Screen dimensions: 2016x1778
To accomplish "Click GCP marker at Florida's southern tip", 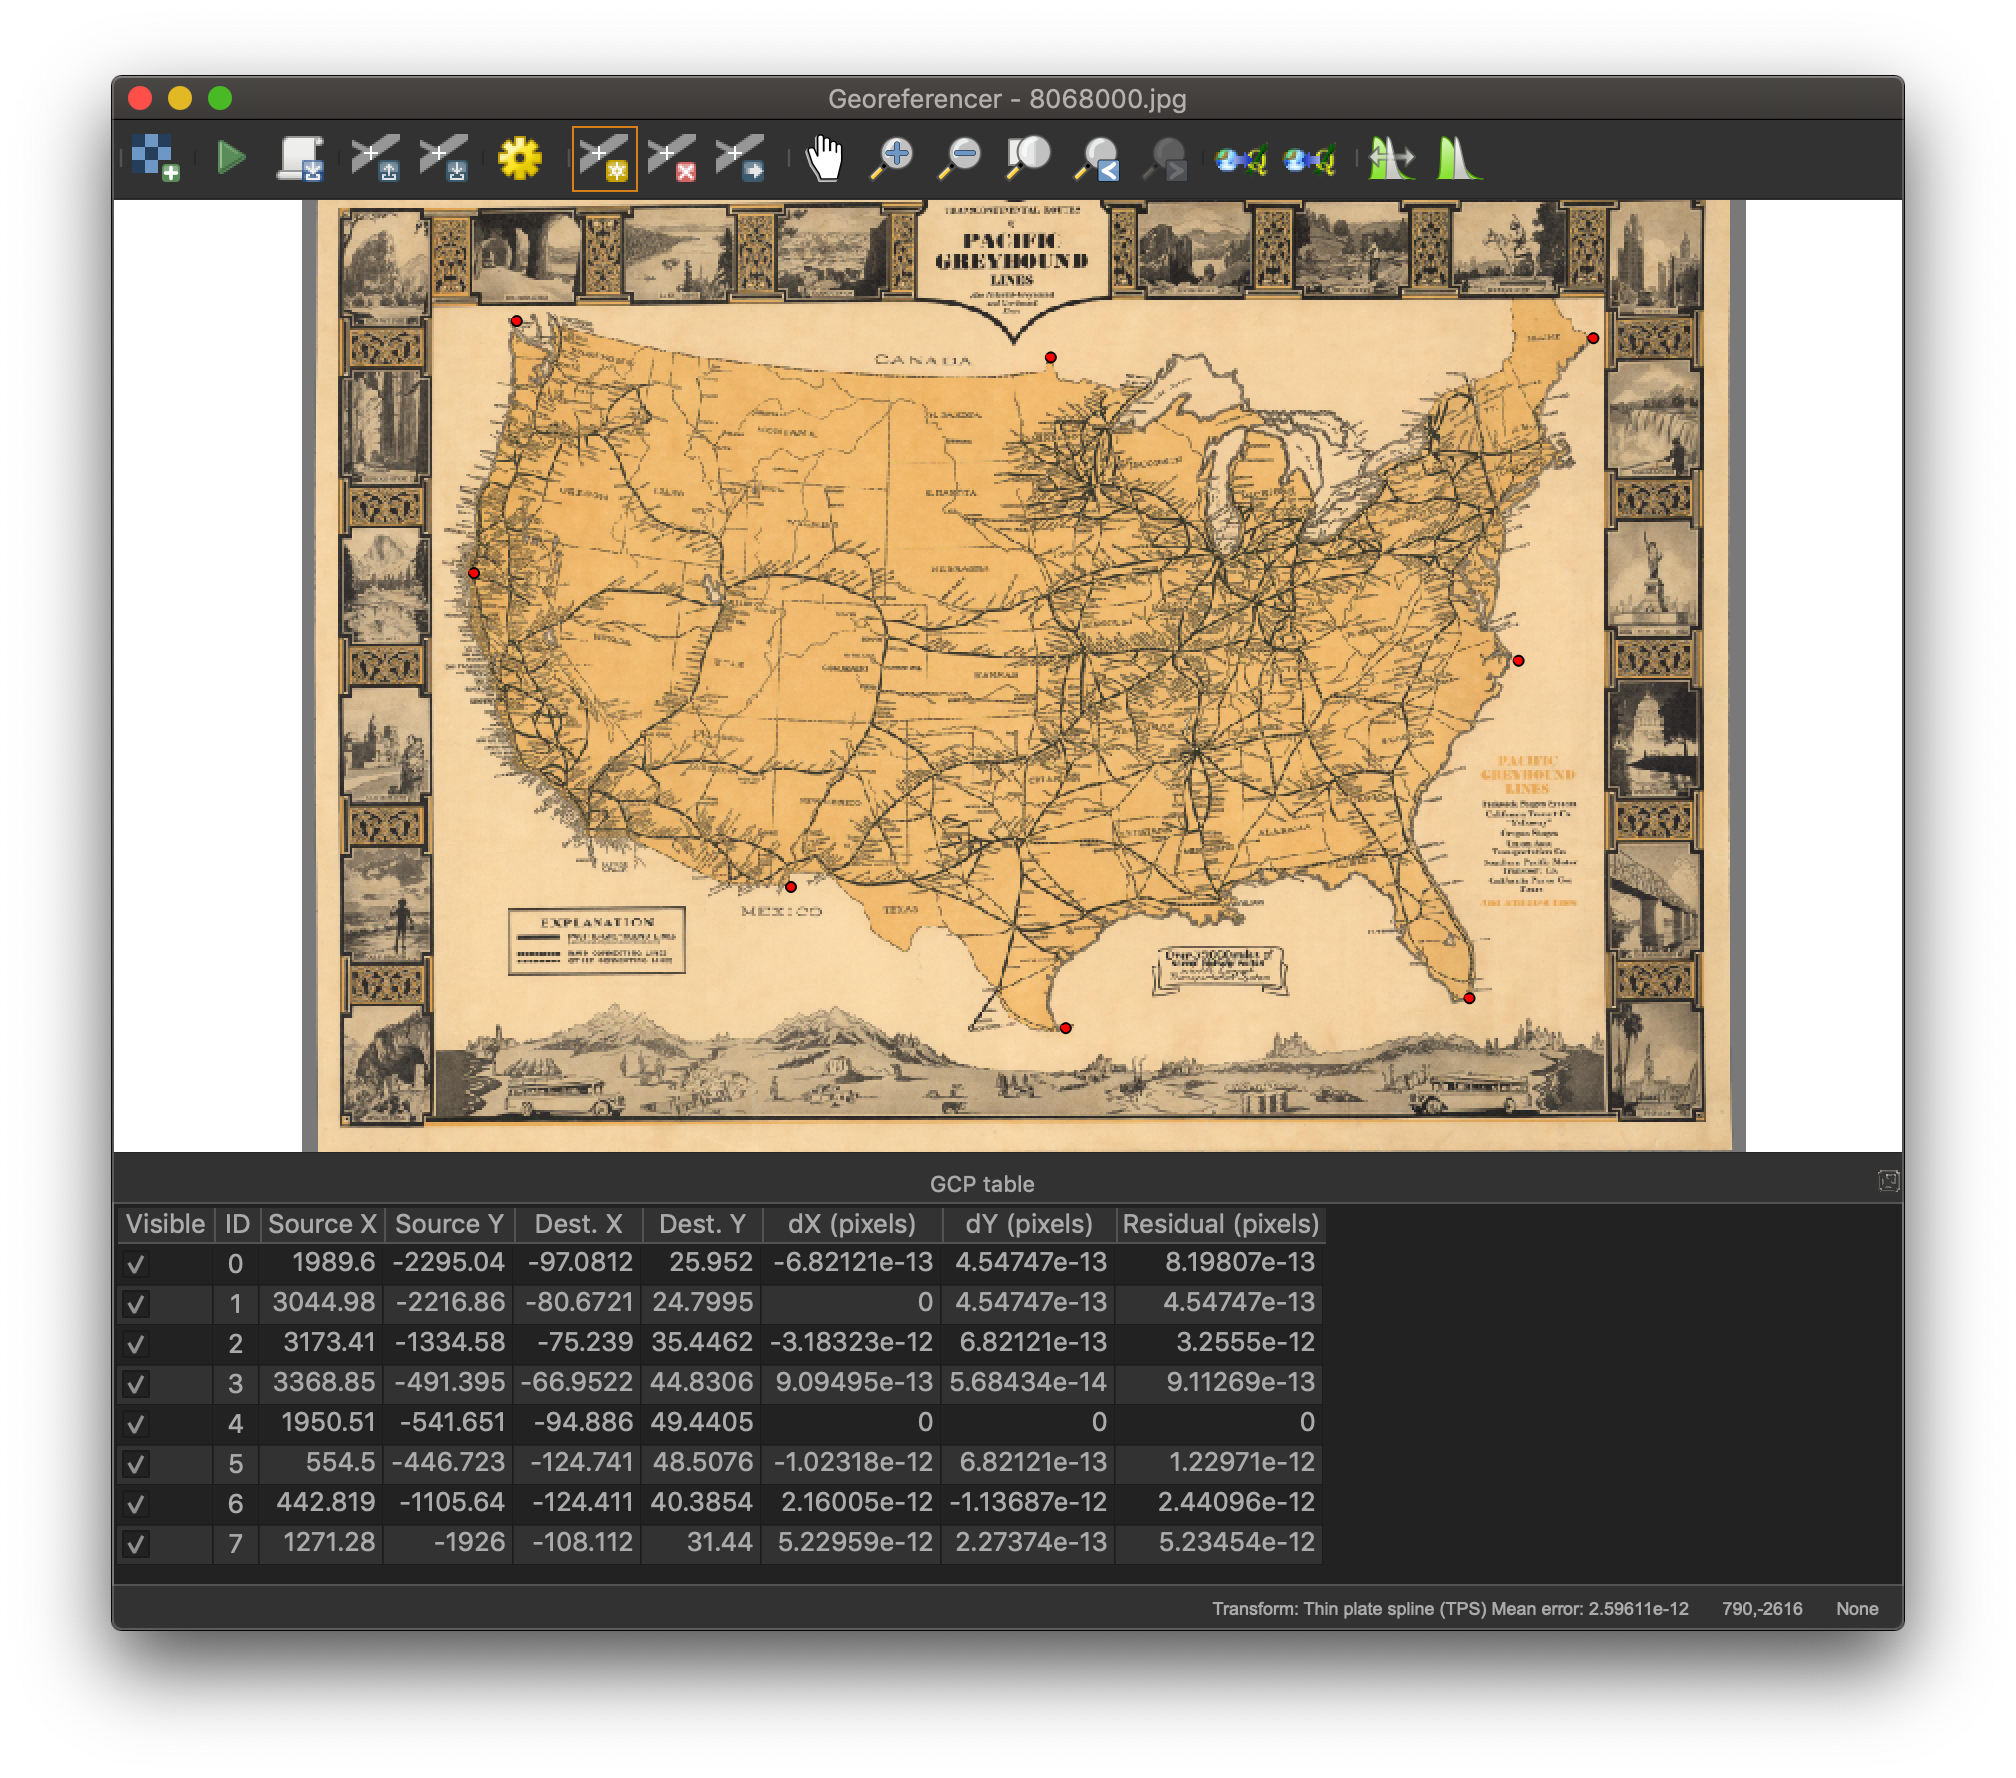I will 1469,998.
